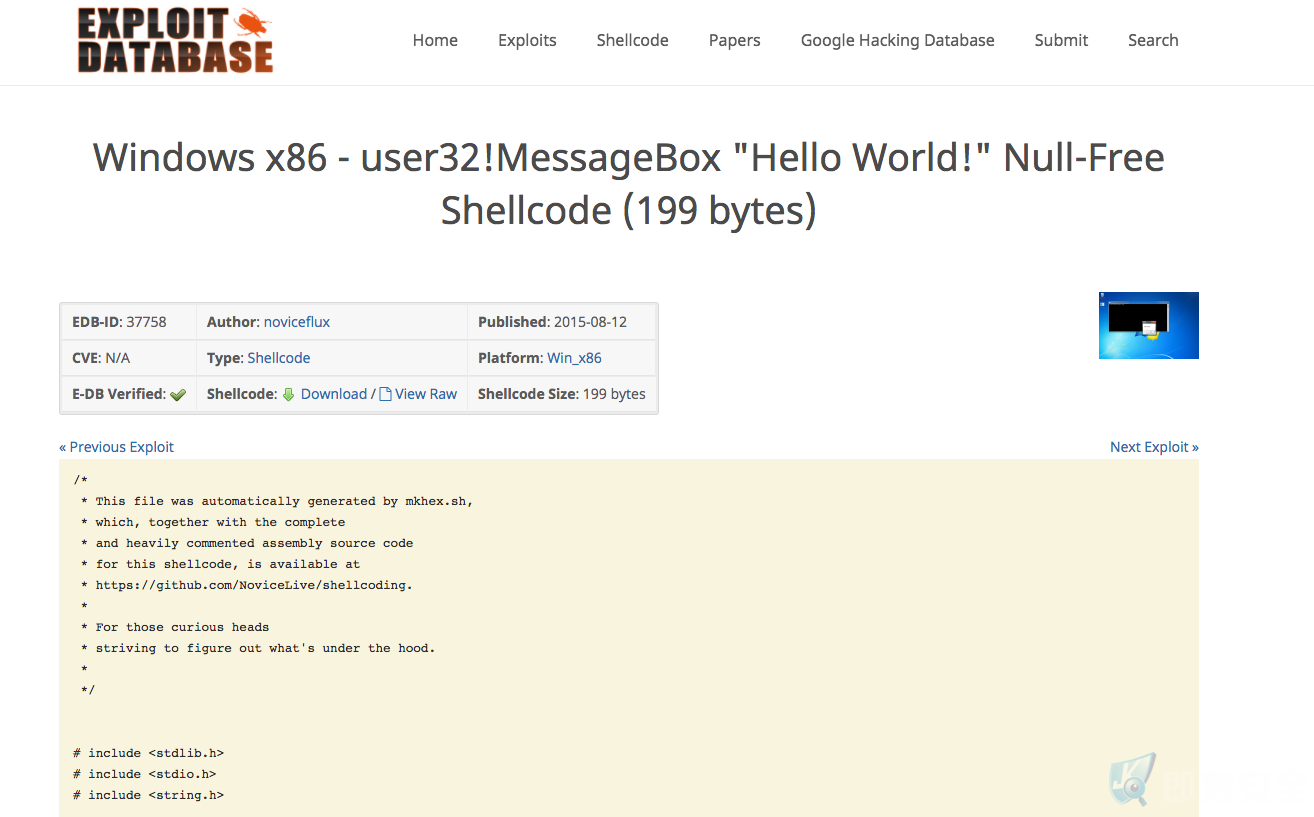Click the EDB-ID 37758 cell
This screenshot has height=817, width=1314.
point(128,322)
